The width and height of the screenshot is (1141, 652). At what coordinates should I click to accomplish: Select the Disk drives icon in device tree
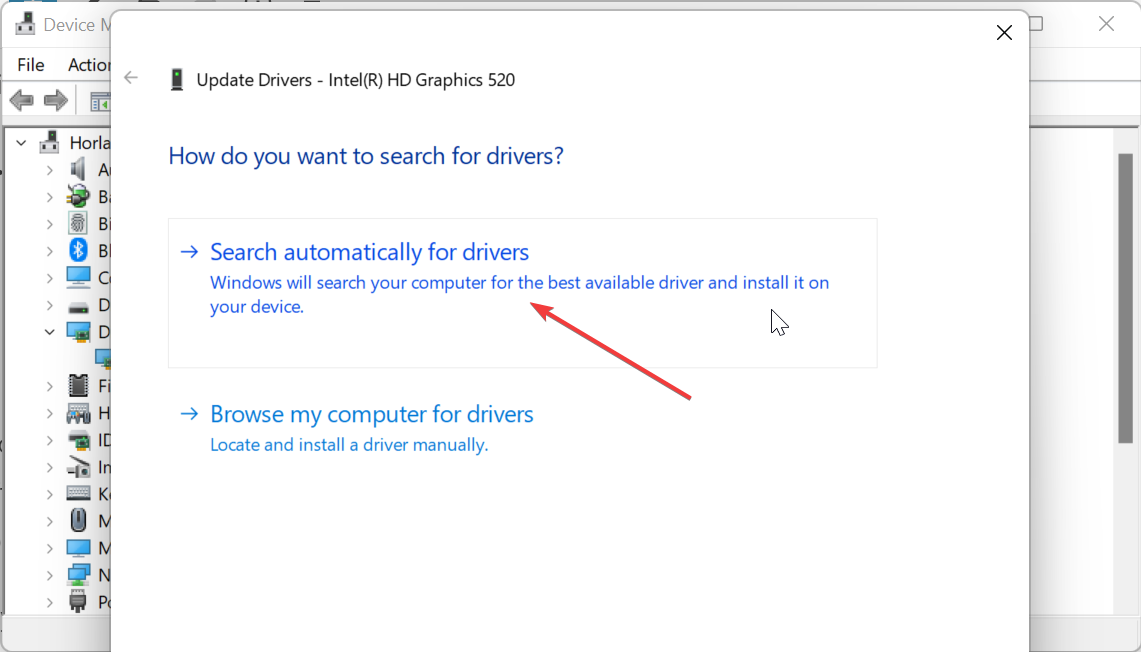[78, 306]
